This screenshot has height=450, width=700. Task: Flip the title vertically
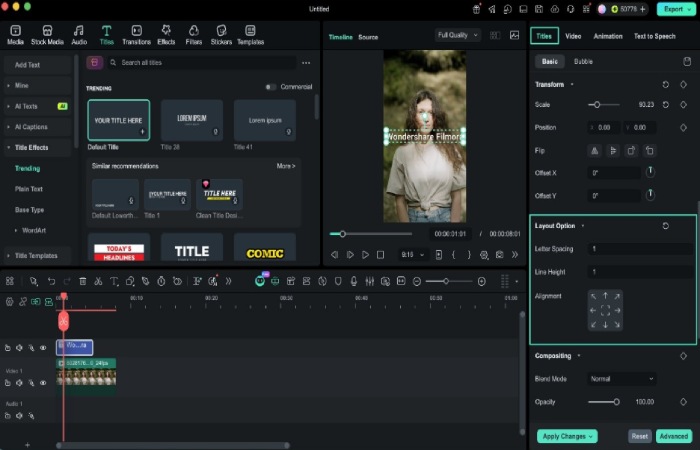613,151
